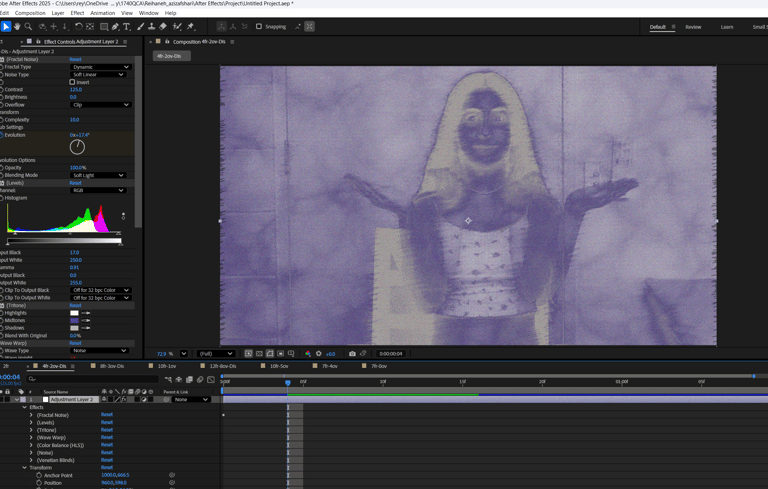This screenshot has height=489, width=768.
Task: Click Reset for (Wave Warp) in timeline
Action: click(107, 438)
